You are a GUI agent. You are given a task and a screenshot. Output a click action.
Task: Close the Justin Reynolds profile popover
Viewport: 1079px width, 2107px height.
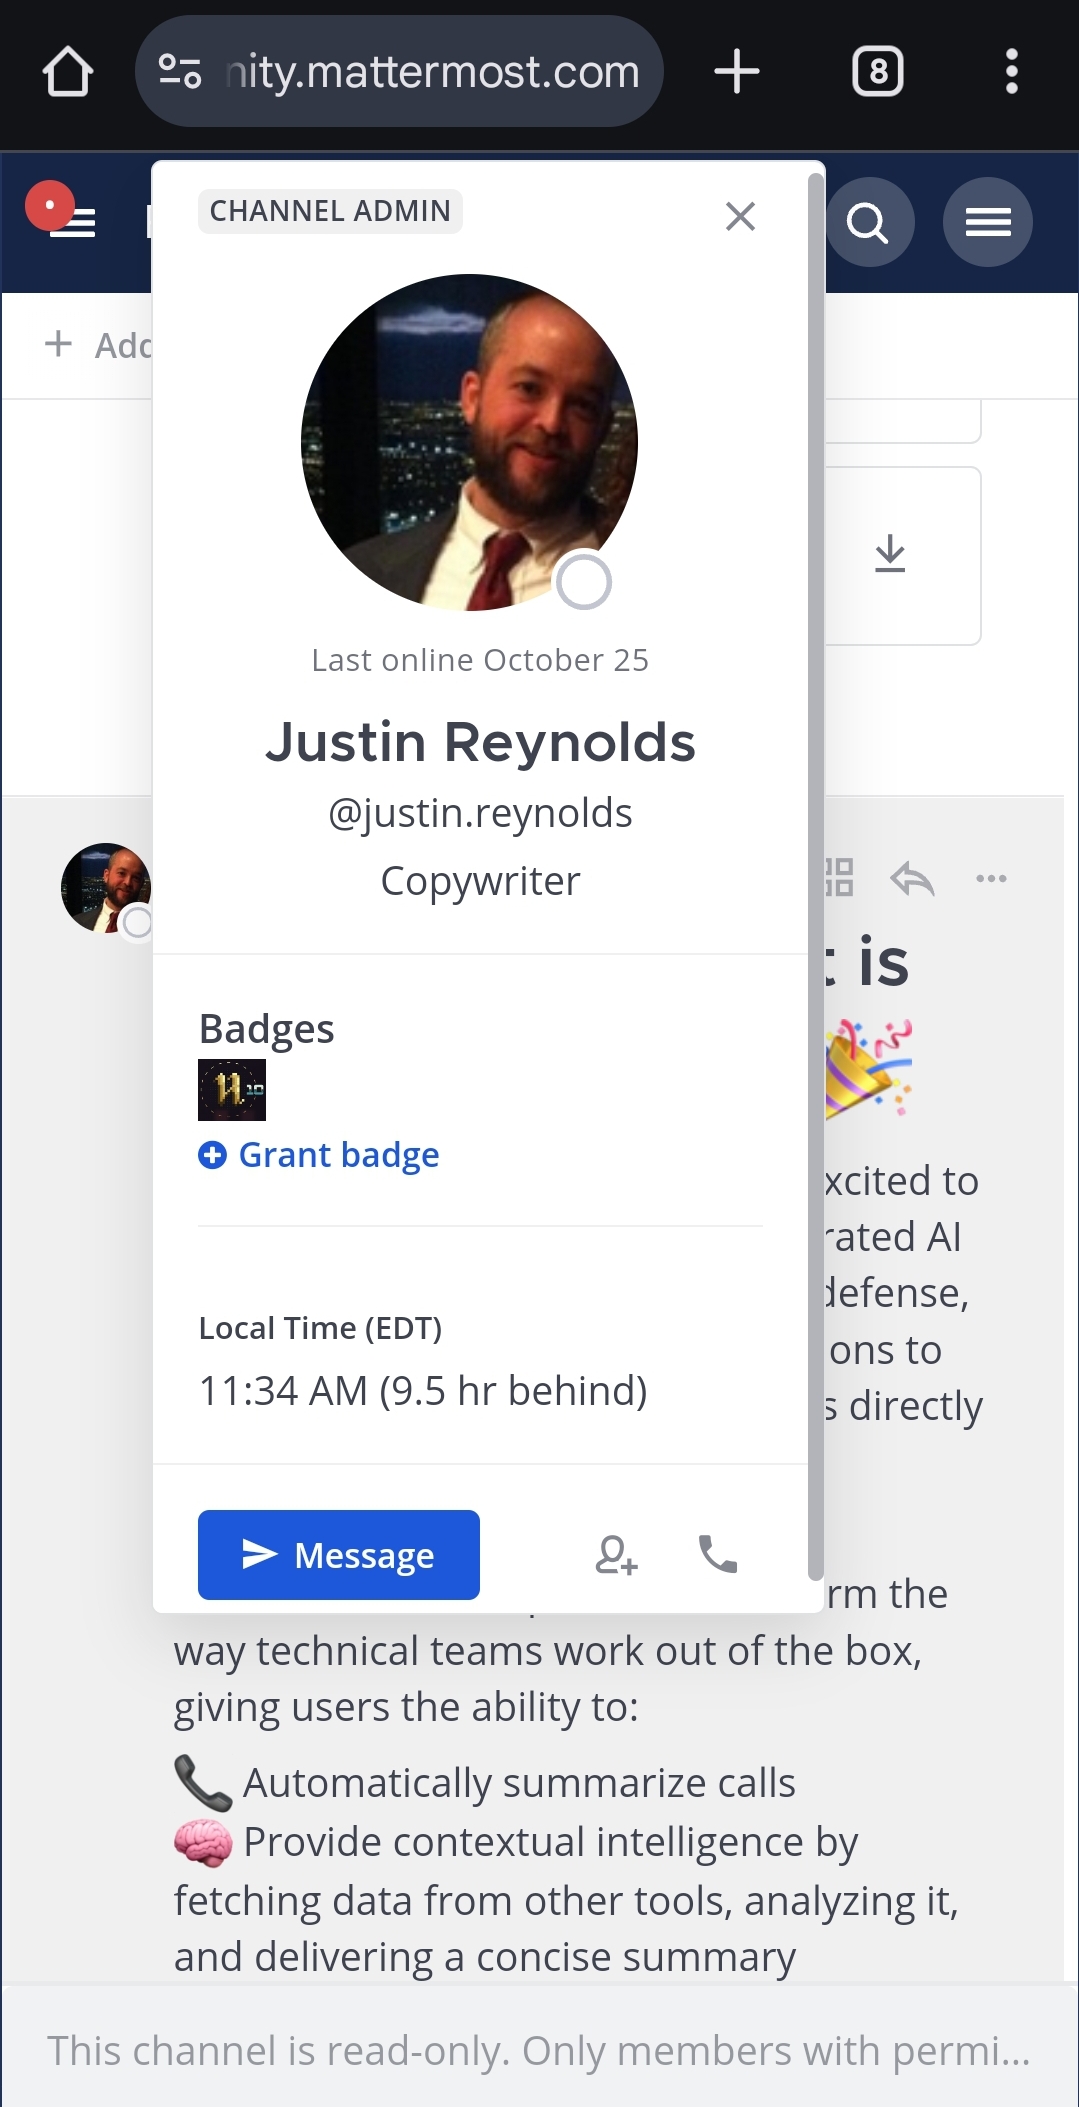click(740, 216)
